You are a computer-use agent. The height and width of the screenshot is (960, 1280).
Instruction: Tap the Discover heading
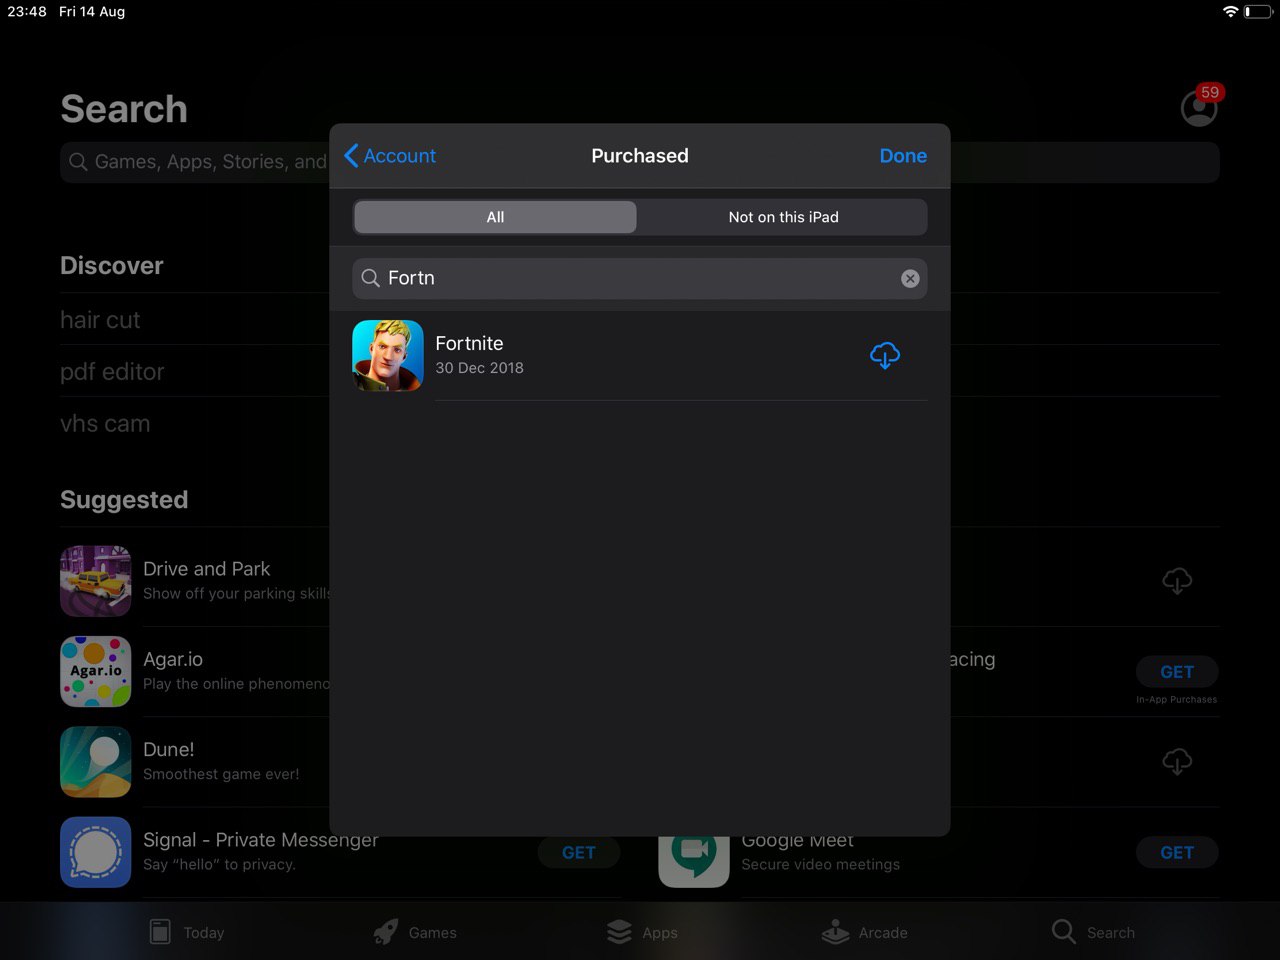(111, 266)
